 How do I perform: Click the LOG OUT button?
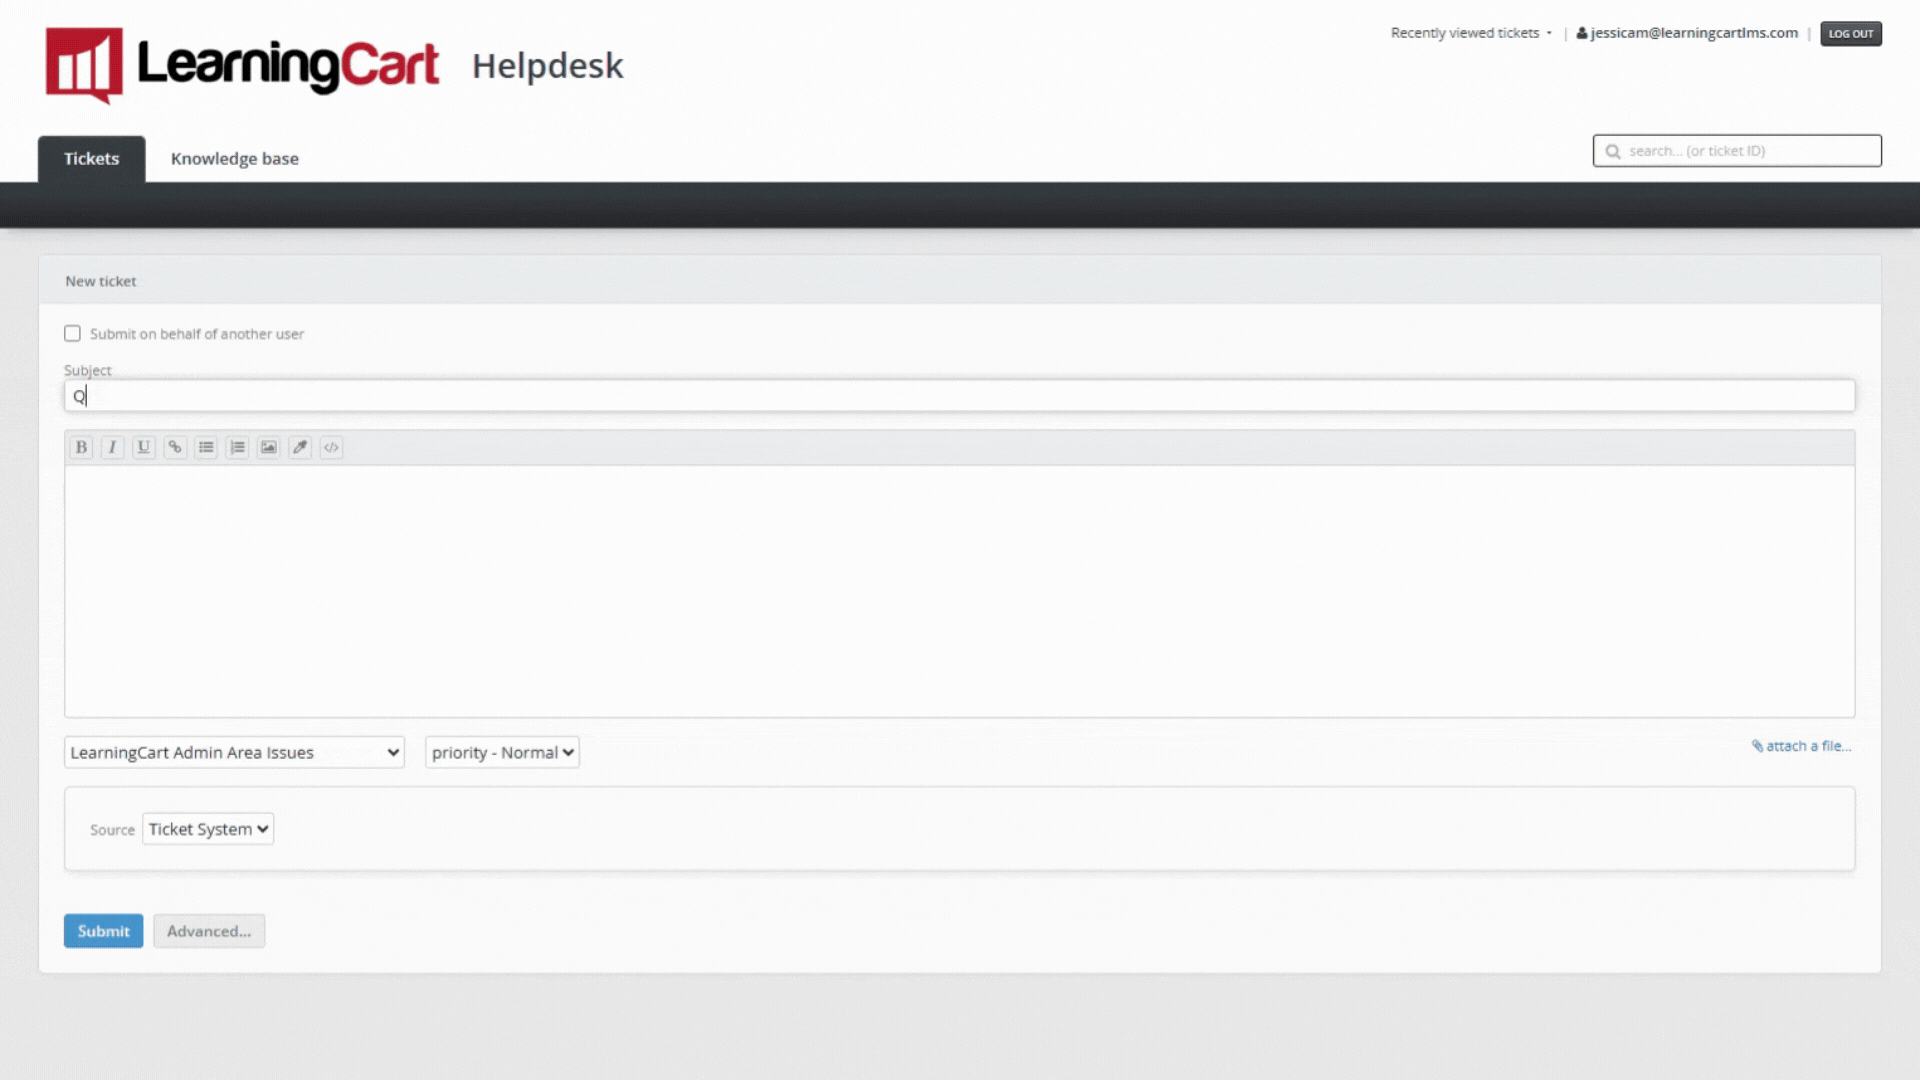pyautogui.click(x=1850, y=33)
